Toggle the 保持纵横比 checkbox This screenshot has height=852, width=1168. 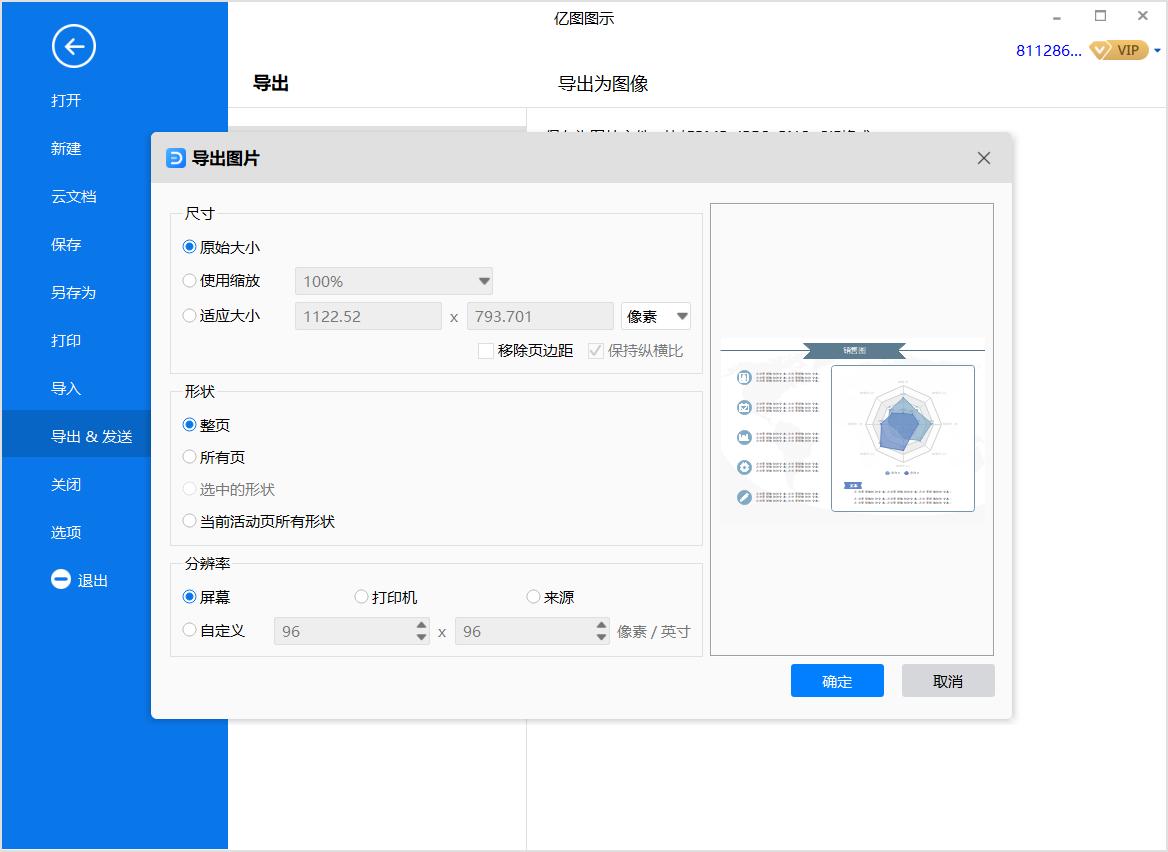coord(595,352)
